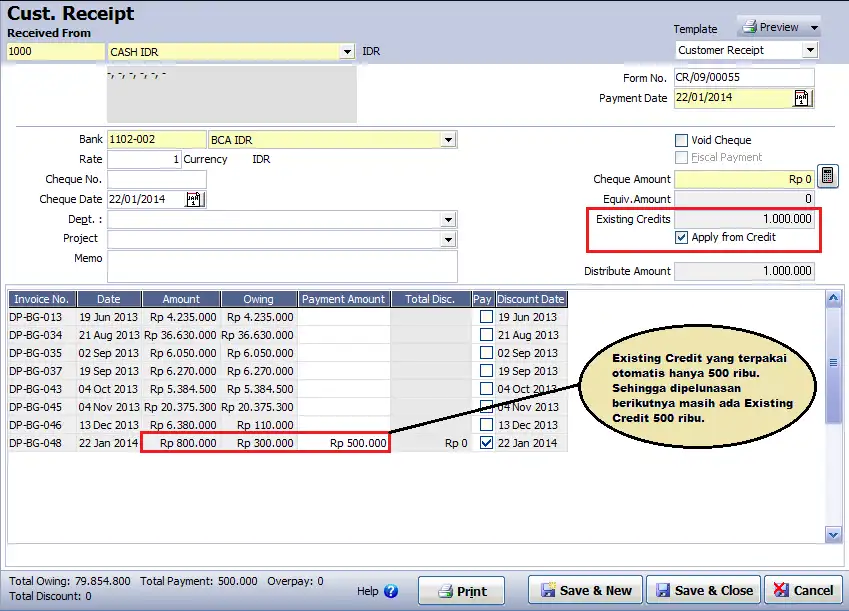Uncheck the Apply from Credit checkbox
Screen dimensions: 849x611
(681, 237)
